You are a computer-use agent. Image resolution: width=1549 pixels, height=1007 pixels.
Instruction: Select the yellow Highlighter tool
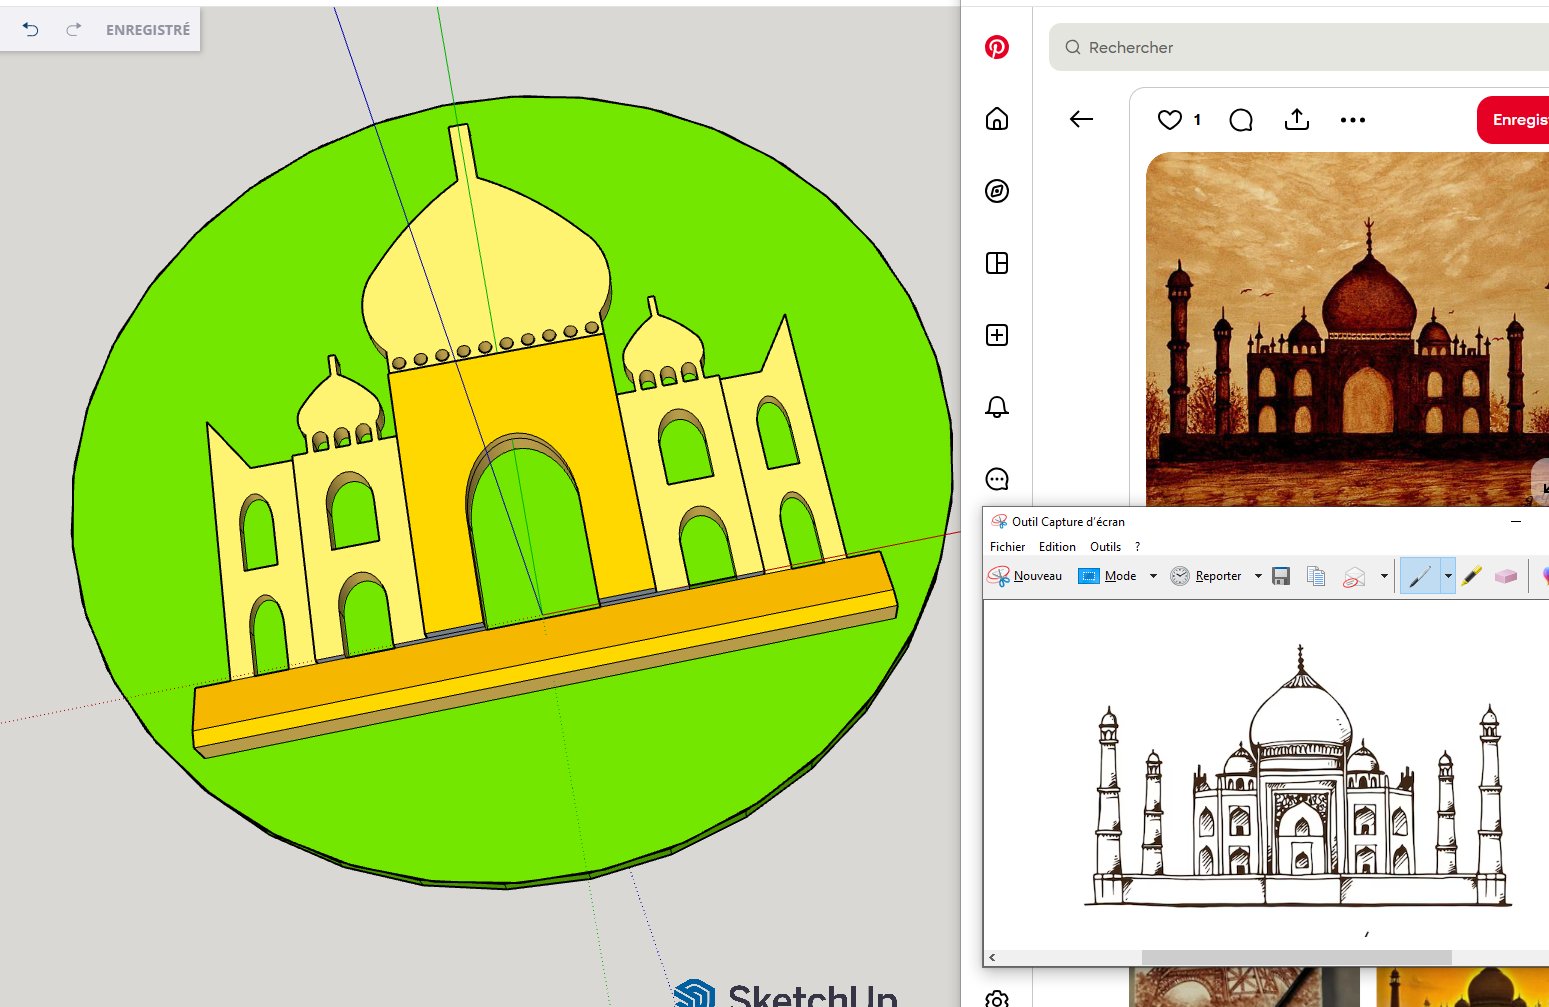[1471, 576]
